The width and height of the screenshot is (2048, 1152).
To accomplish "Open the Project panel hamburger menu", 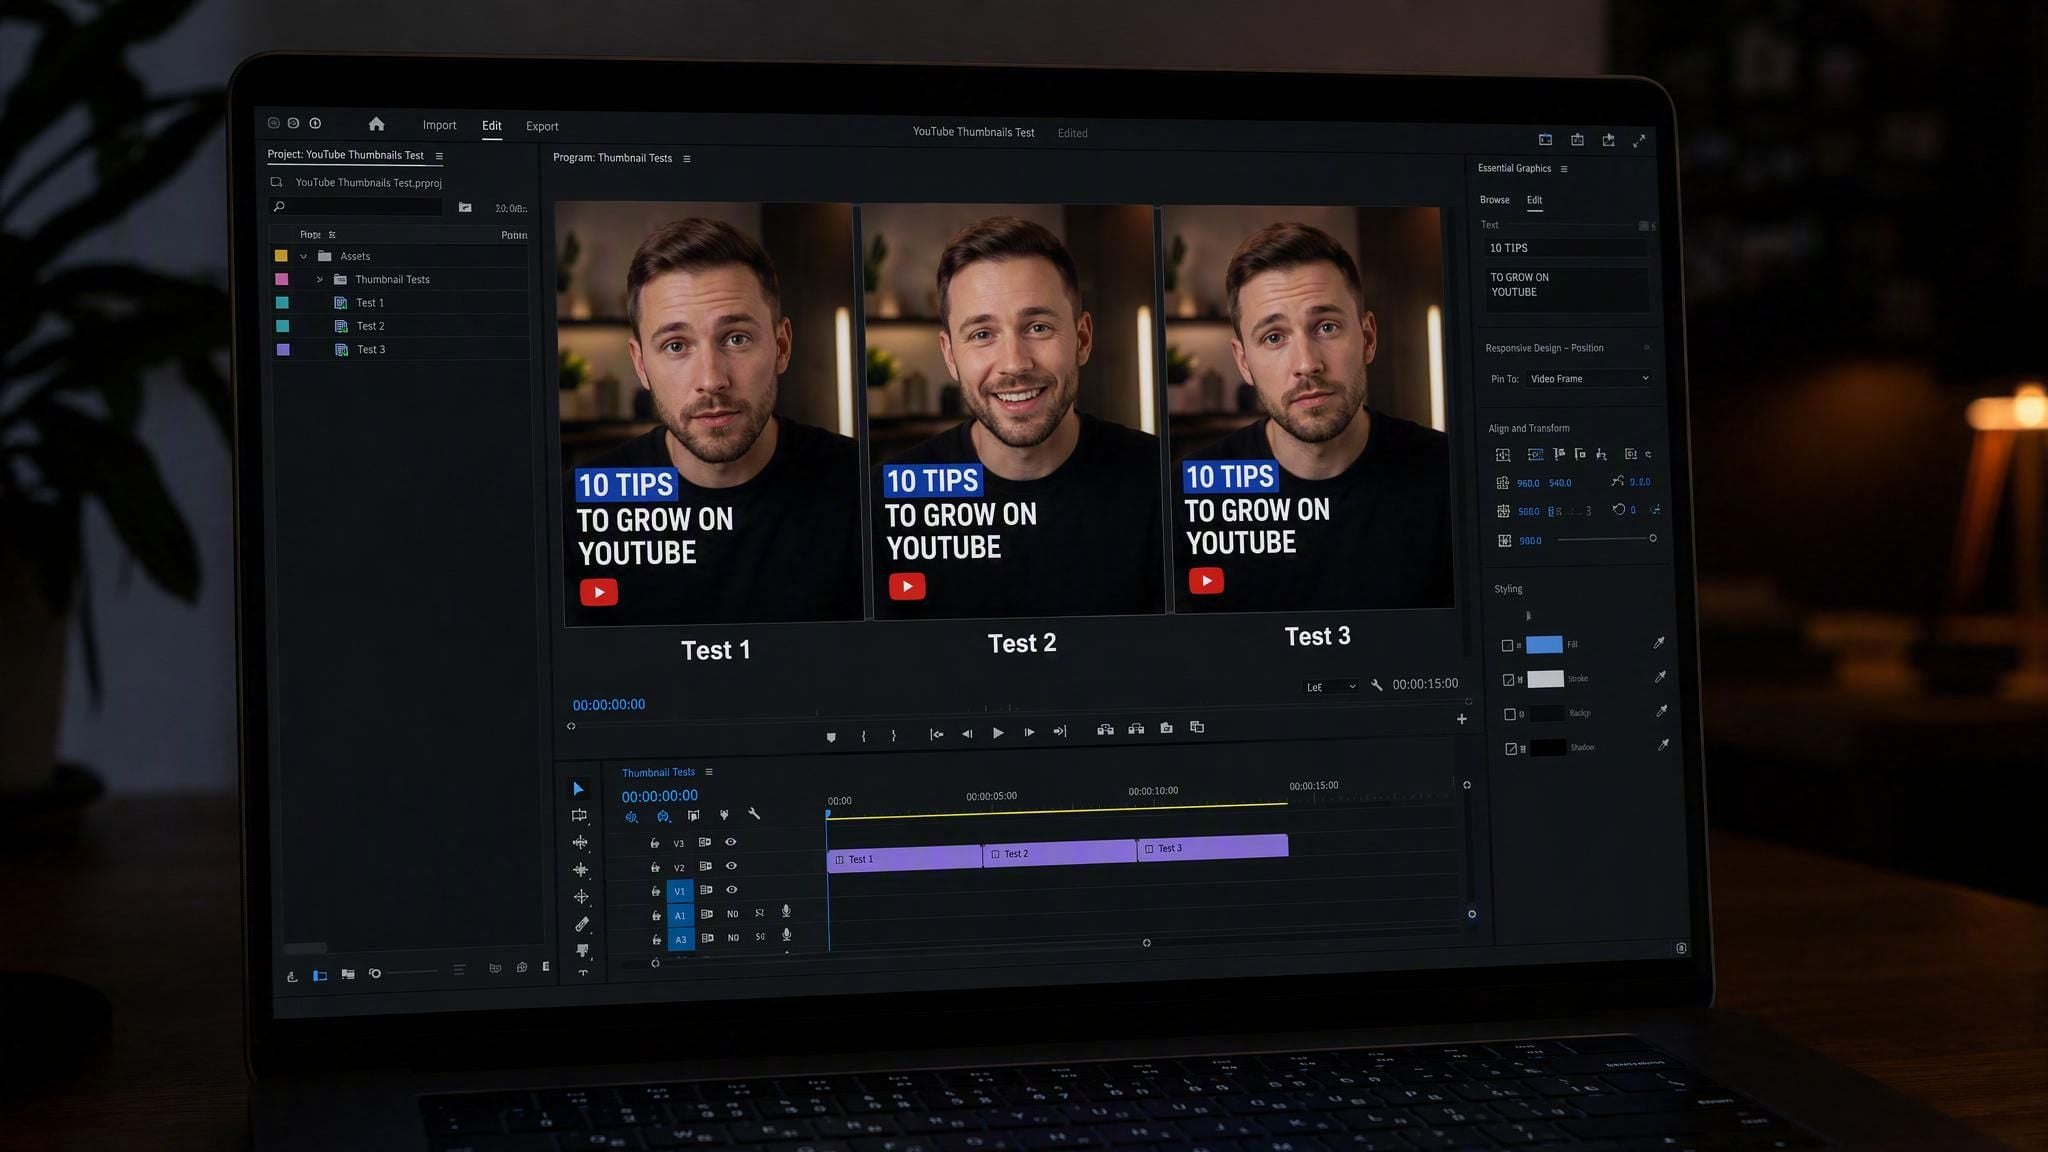I will point(439,156).
